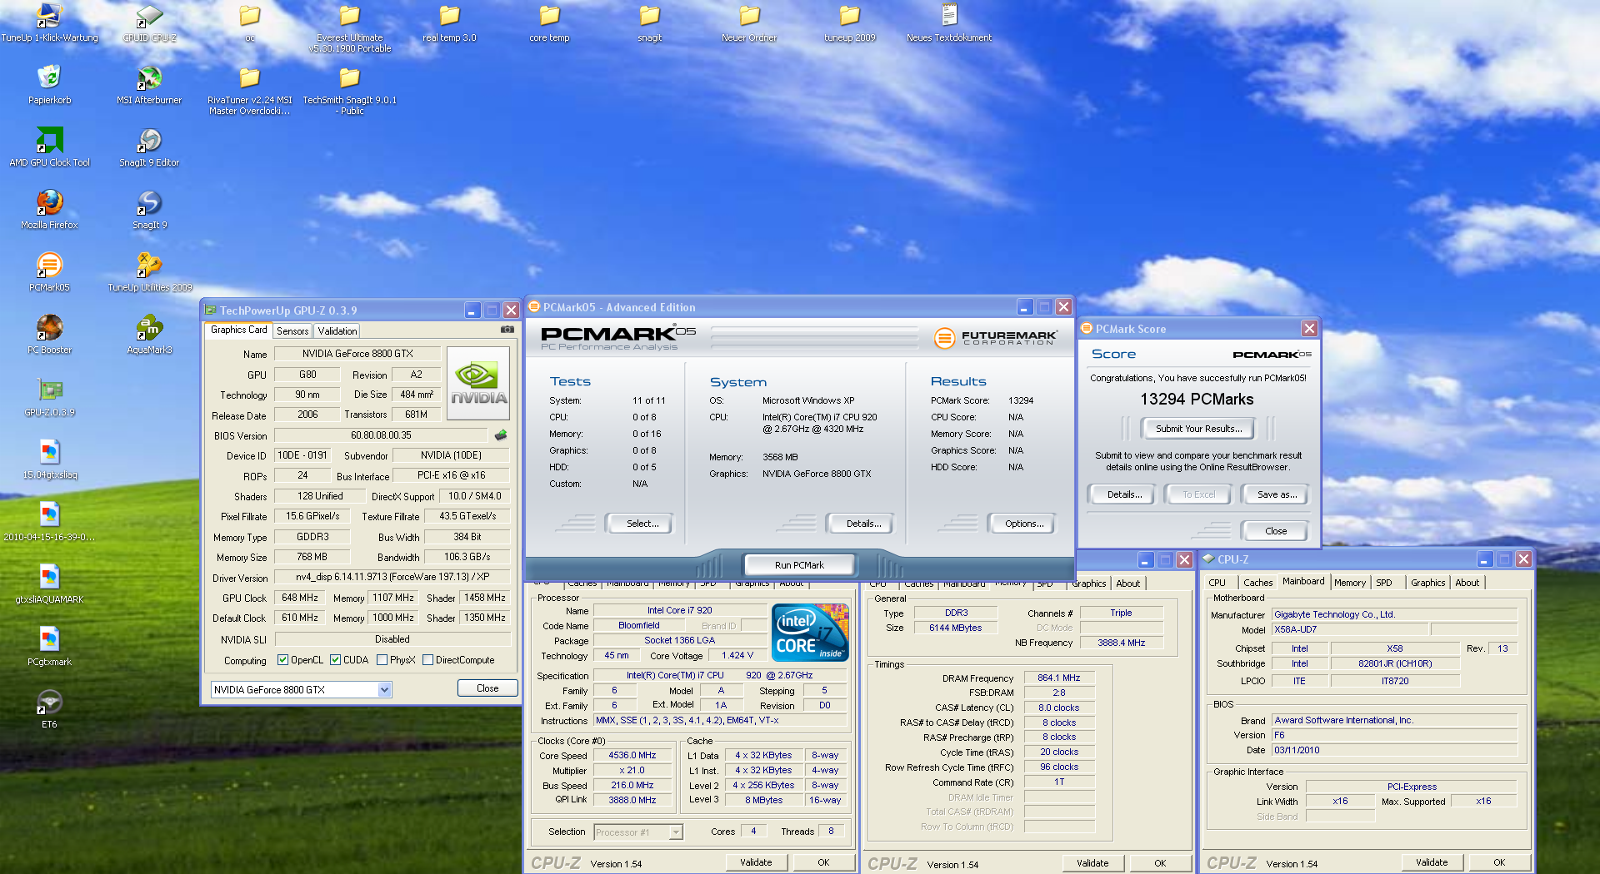Click the BIOS Version field in GPU-Z
Screen dimensions: 1600x874
381,435
